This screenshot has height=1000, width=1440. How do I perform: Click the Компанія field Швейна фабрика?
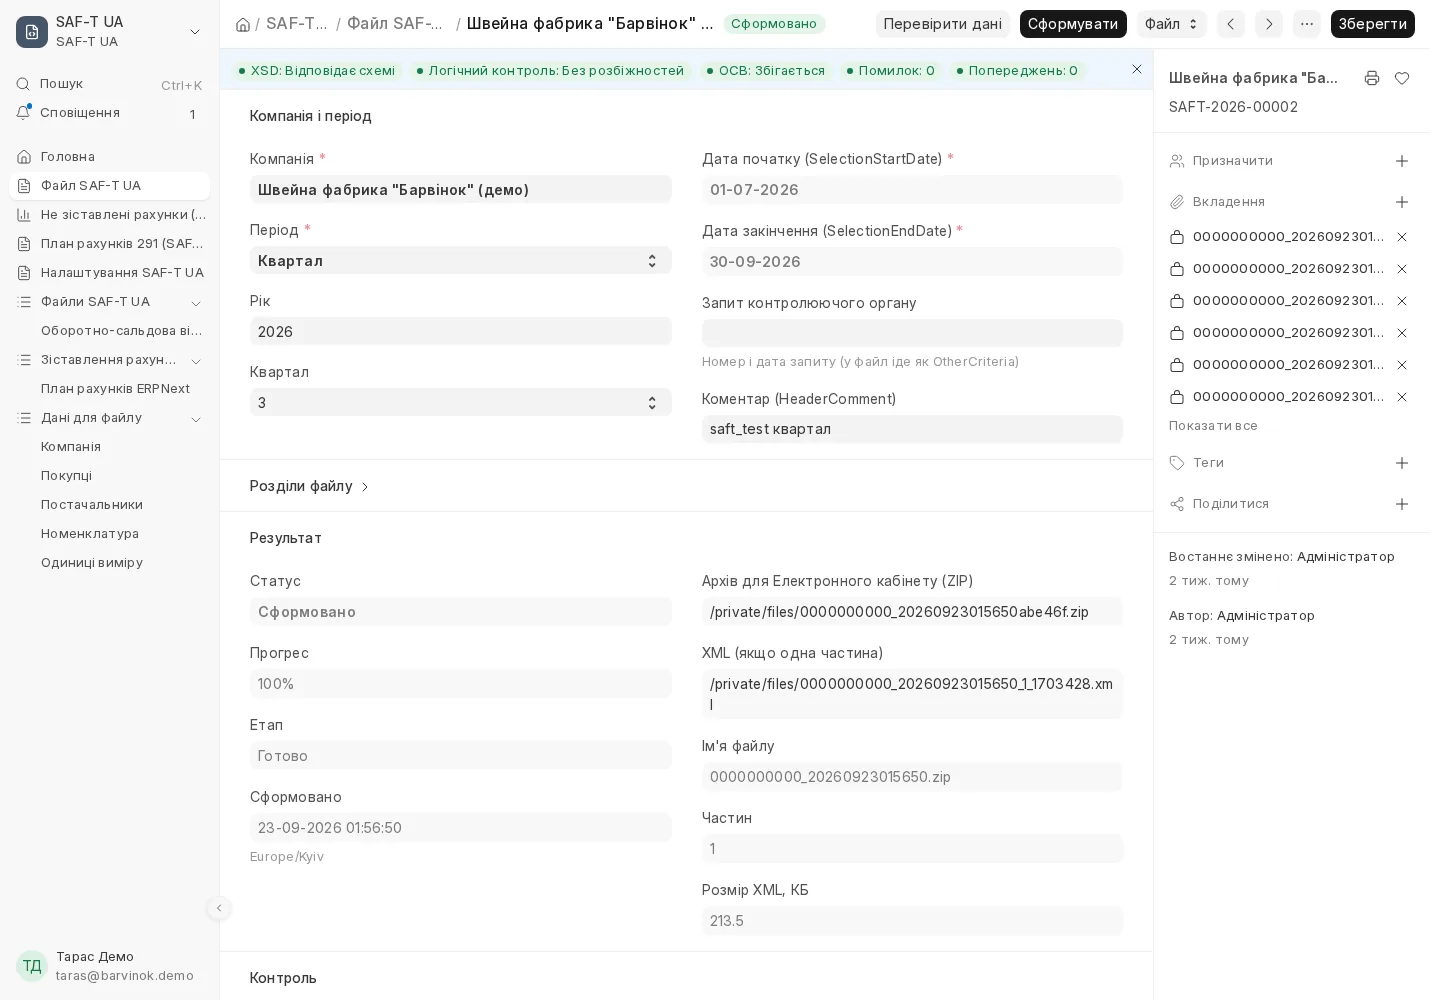click(461, 189)
